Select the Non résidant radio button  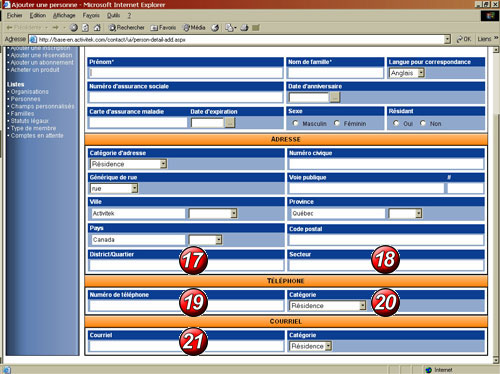(423, 123)
